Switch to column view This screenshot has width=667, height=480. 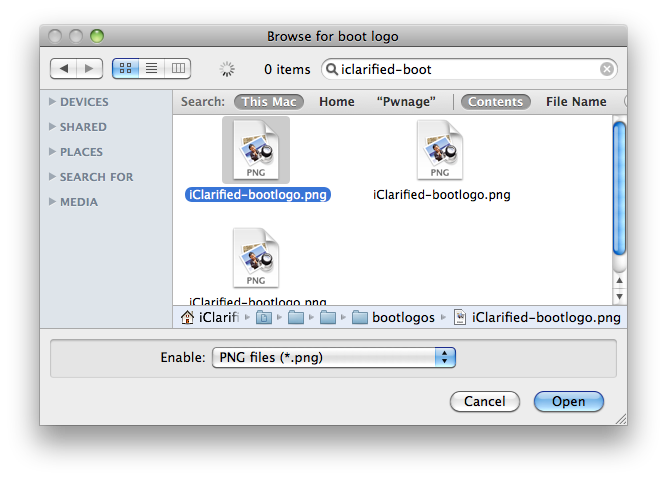pos(178,68)
